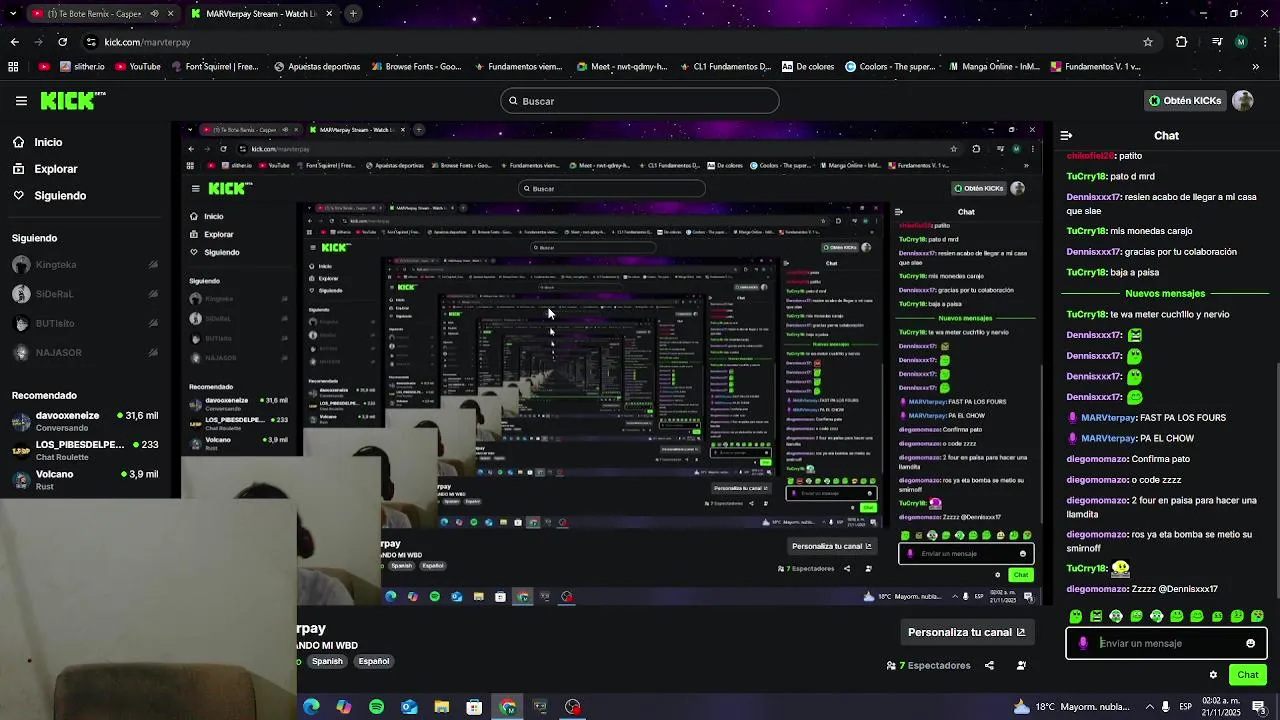Mute the Te Bote Remix tab audio
This screenshot has height=720, width=1280.
(x=154, y=14)
